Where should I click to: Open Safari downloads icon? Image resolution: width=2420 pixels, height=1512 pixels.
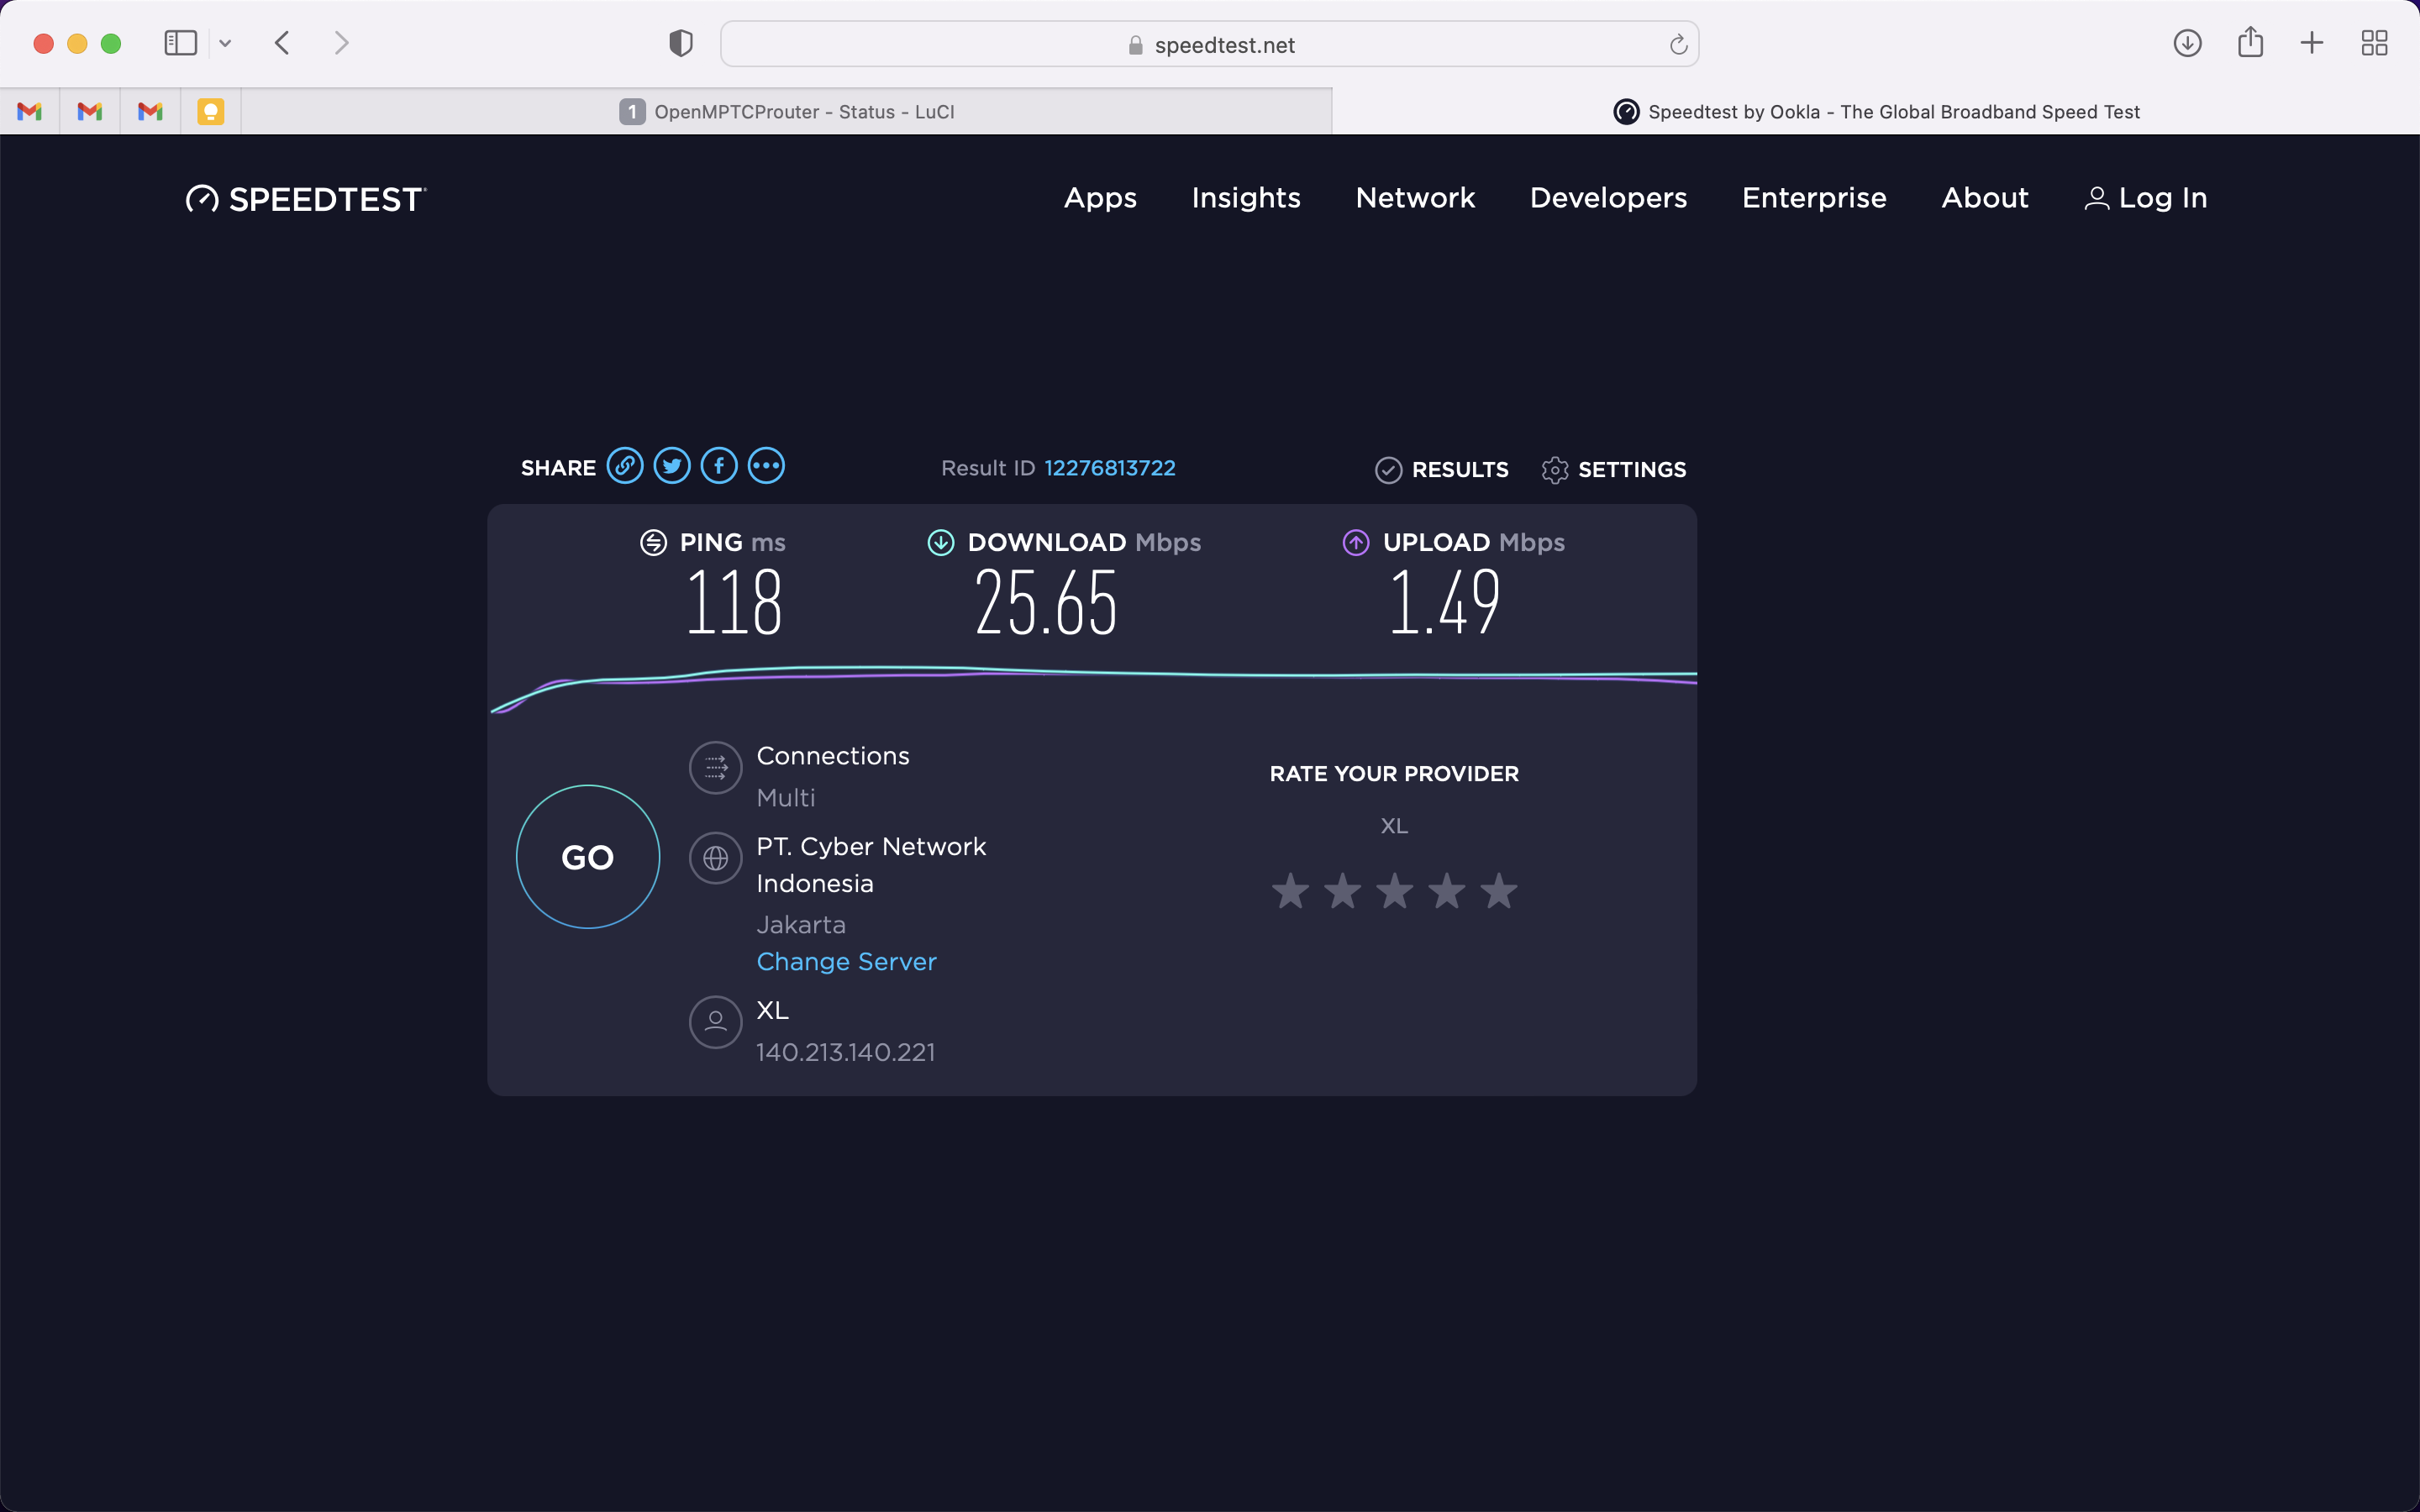coord(2187,43)
